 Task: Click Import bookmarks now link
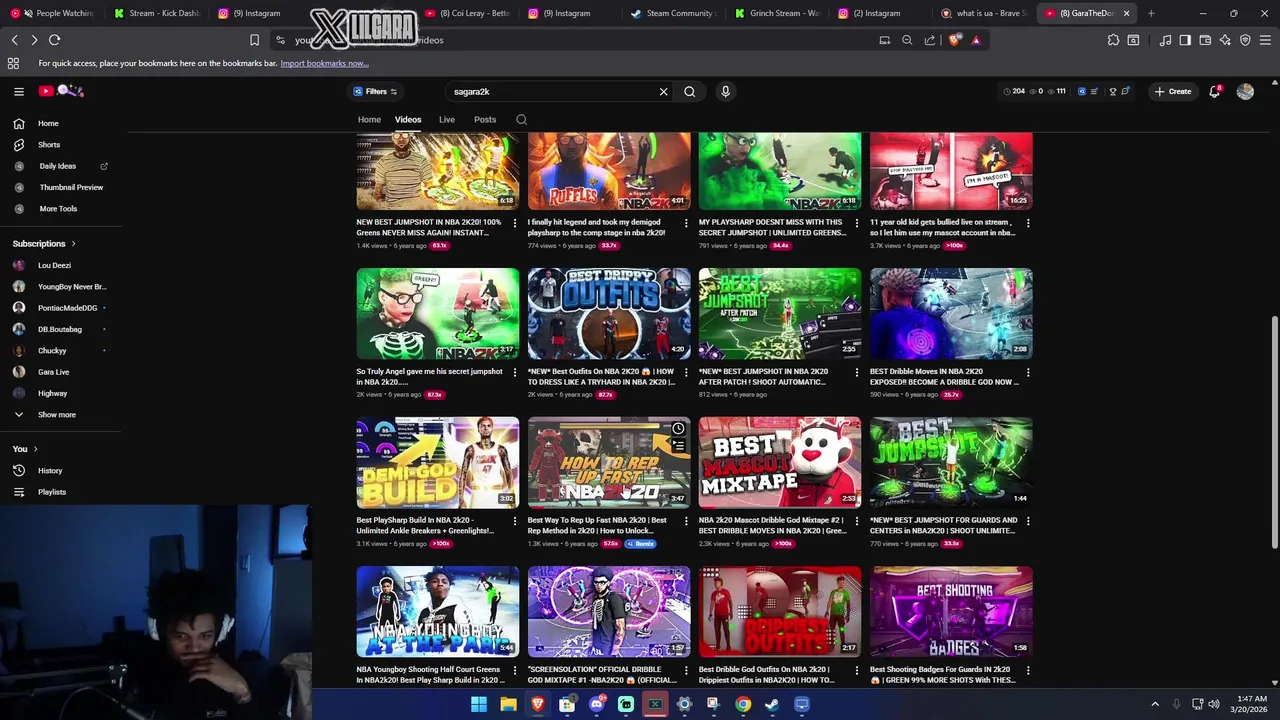[x=324, y=63]
